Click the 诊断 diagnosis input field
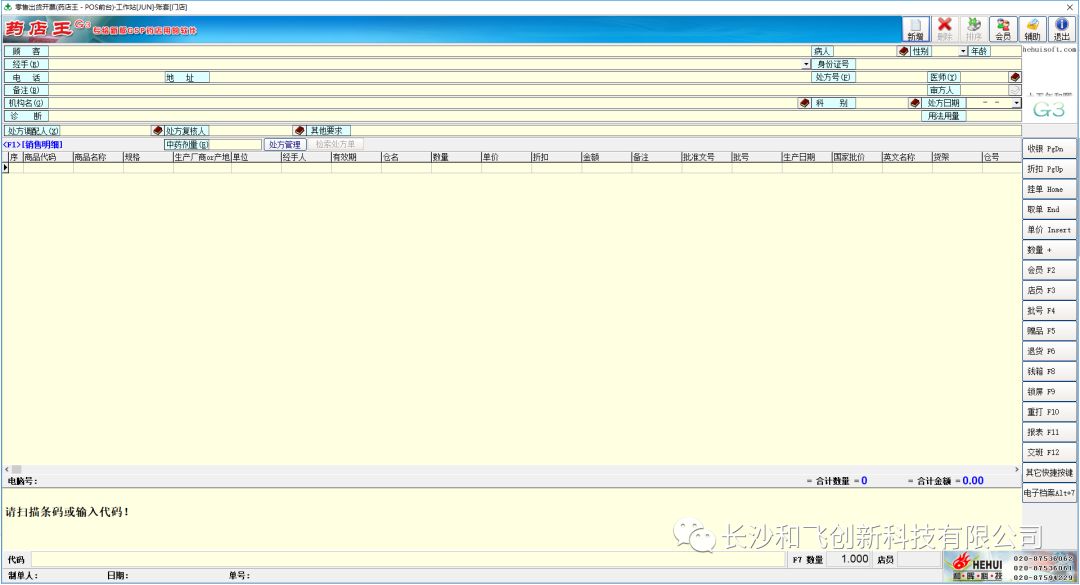 pos(484,116)
